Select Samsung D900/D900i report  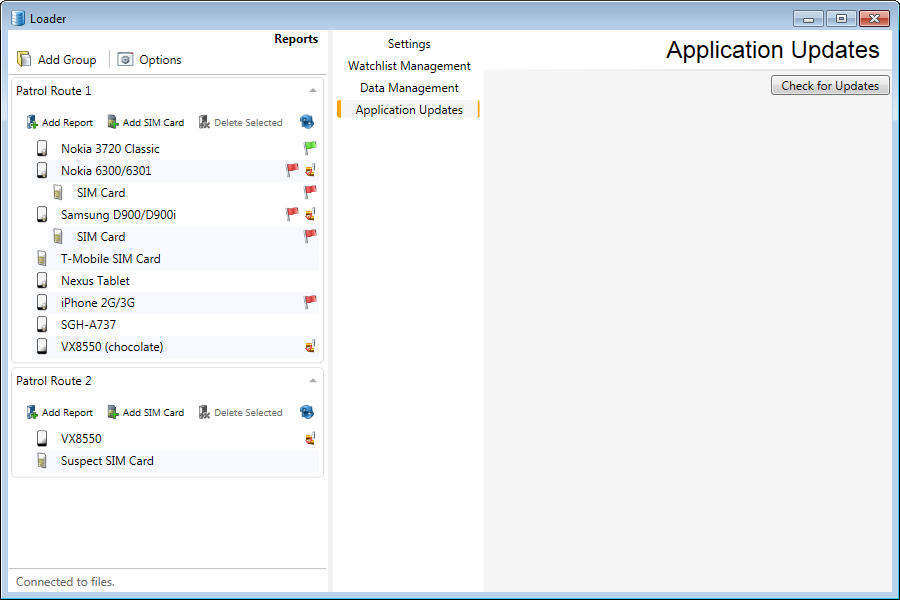[x=175, y=215]
